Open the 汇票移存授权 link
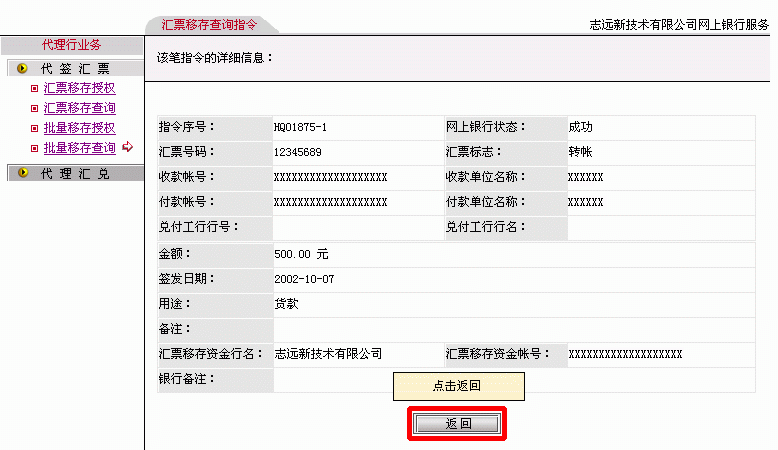This screenshot has width=778, height=450. point(79,88)
